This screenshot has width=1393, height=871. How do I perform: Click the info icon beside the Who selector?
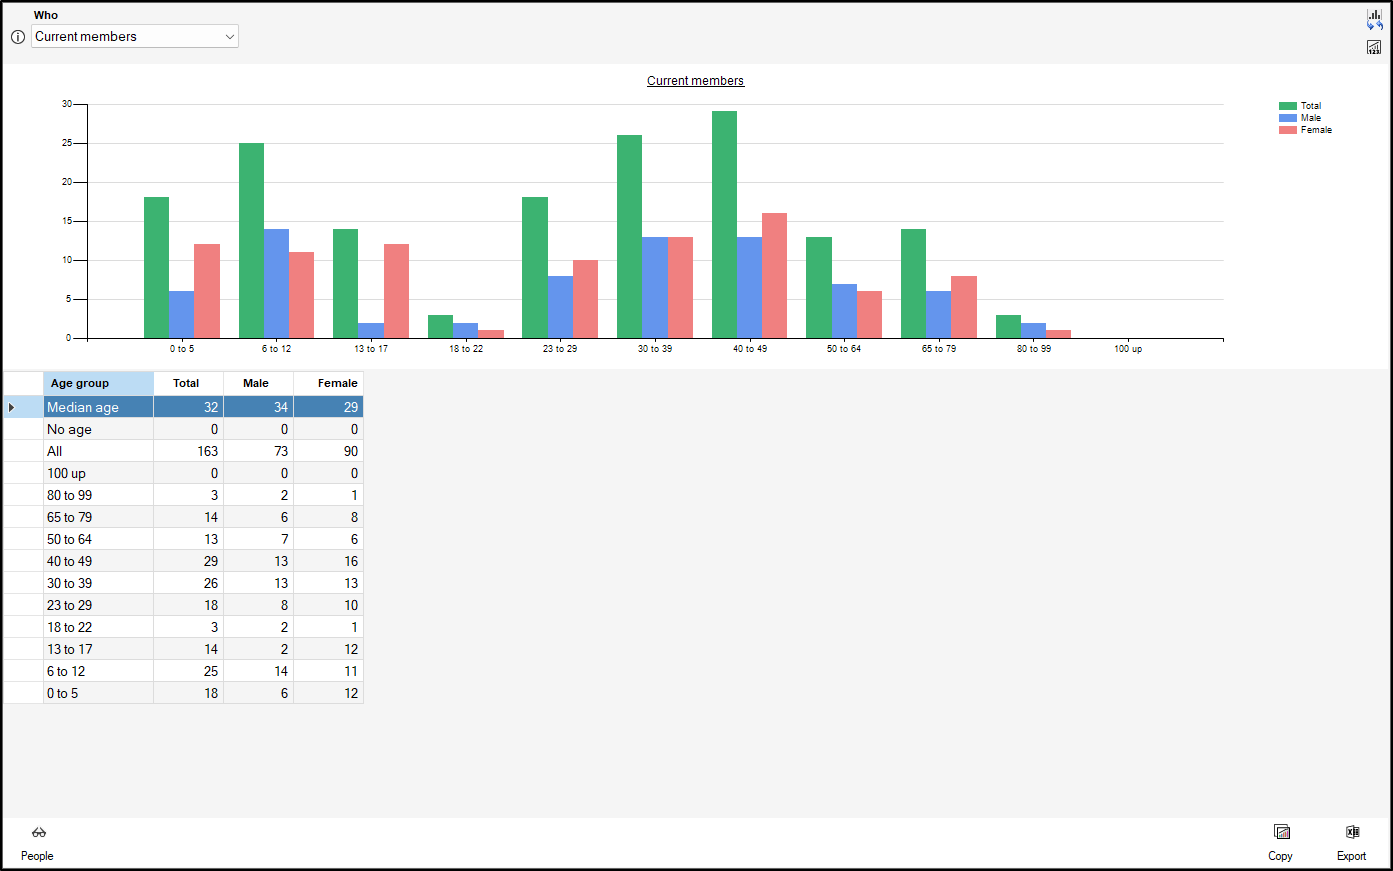tap(17, 36)
